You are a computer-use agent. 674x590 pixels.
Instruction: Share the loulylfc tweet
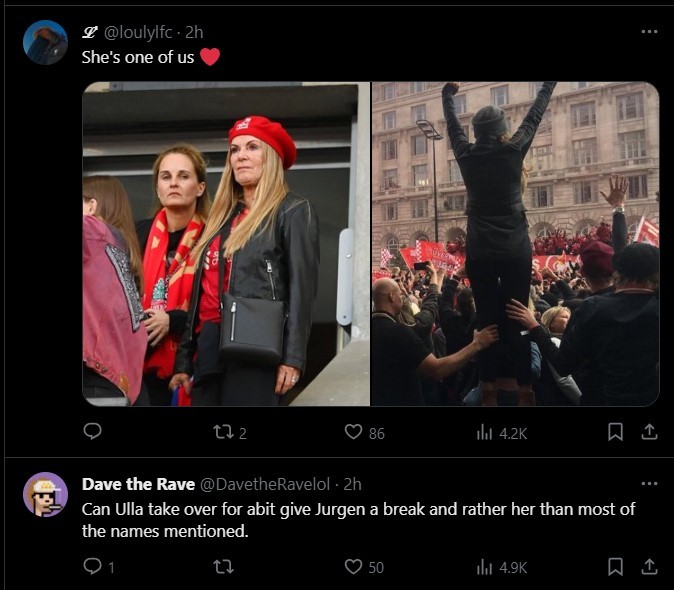(648, 432)
